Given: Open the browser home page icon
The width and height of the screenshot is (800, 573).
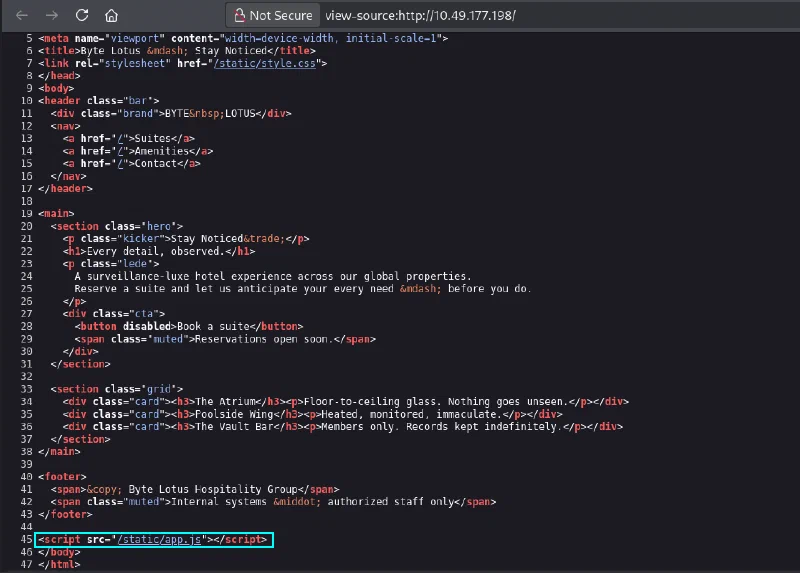Looking at the screenshot, I should pyautogui.click(x=111, y=16).
